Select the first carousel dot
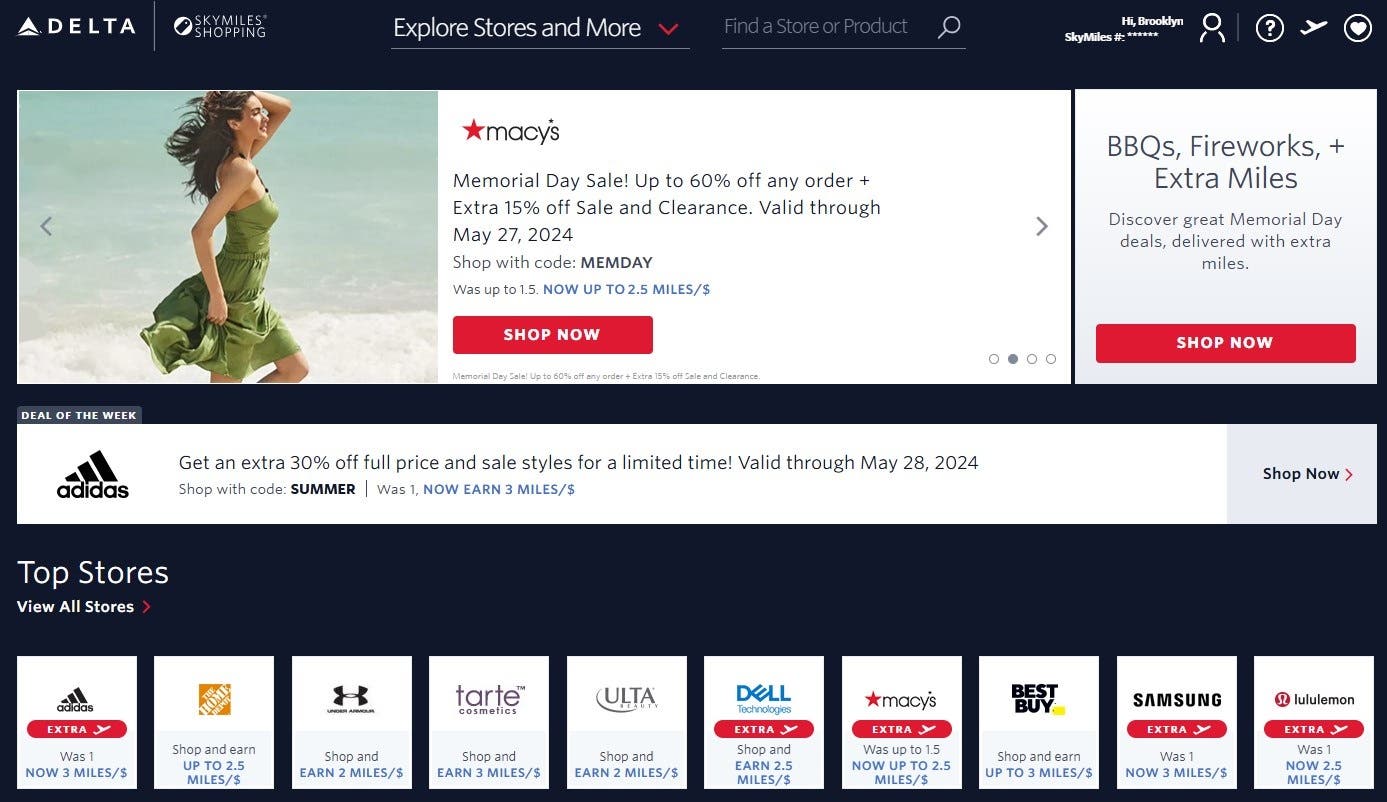1387x802 pixels. point(994,359)
